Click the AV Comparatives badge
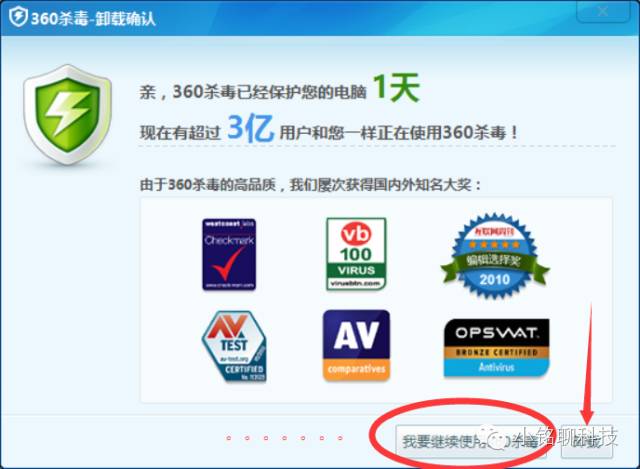Viewport: 640px width, 469px height. [356, 345]
